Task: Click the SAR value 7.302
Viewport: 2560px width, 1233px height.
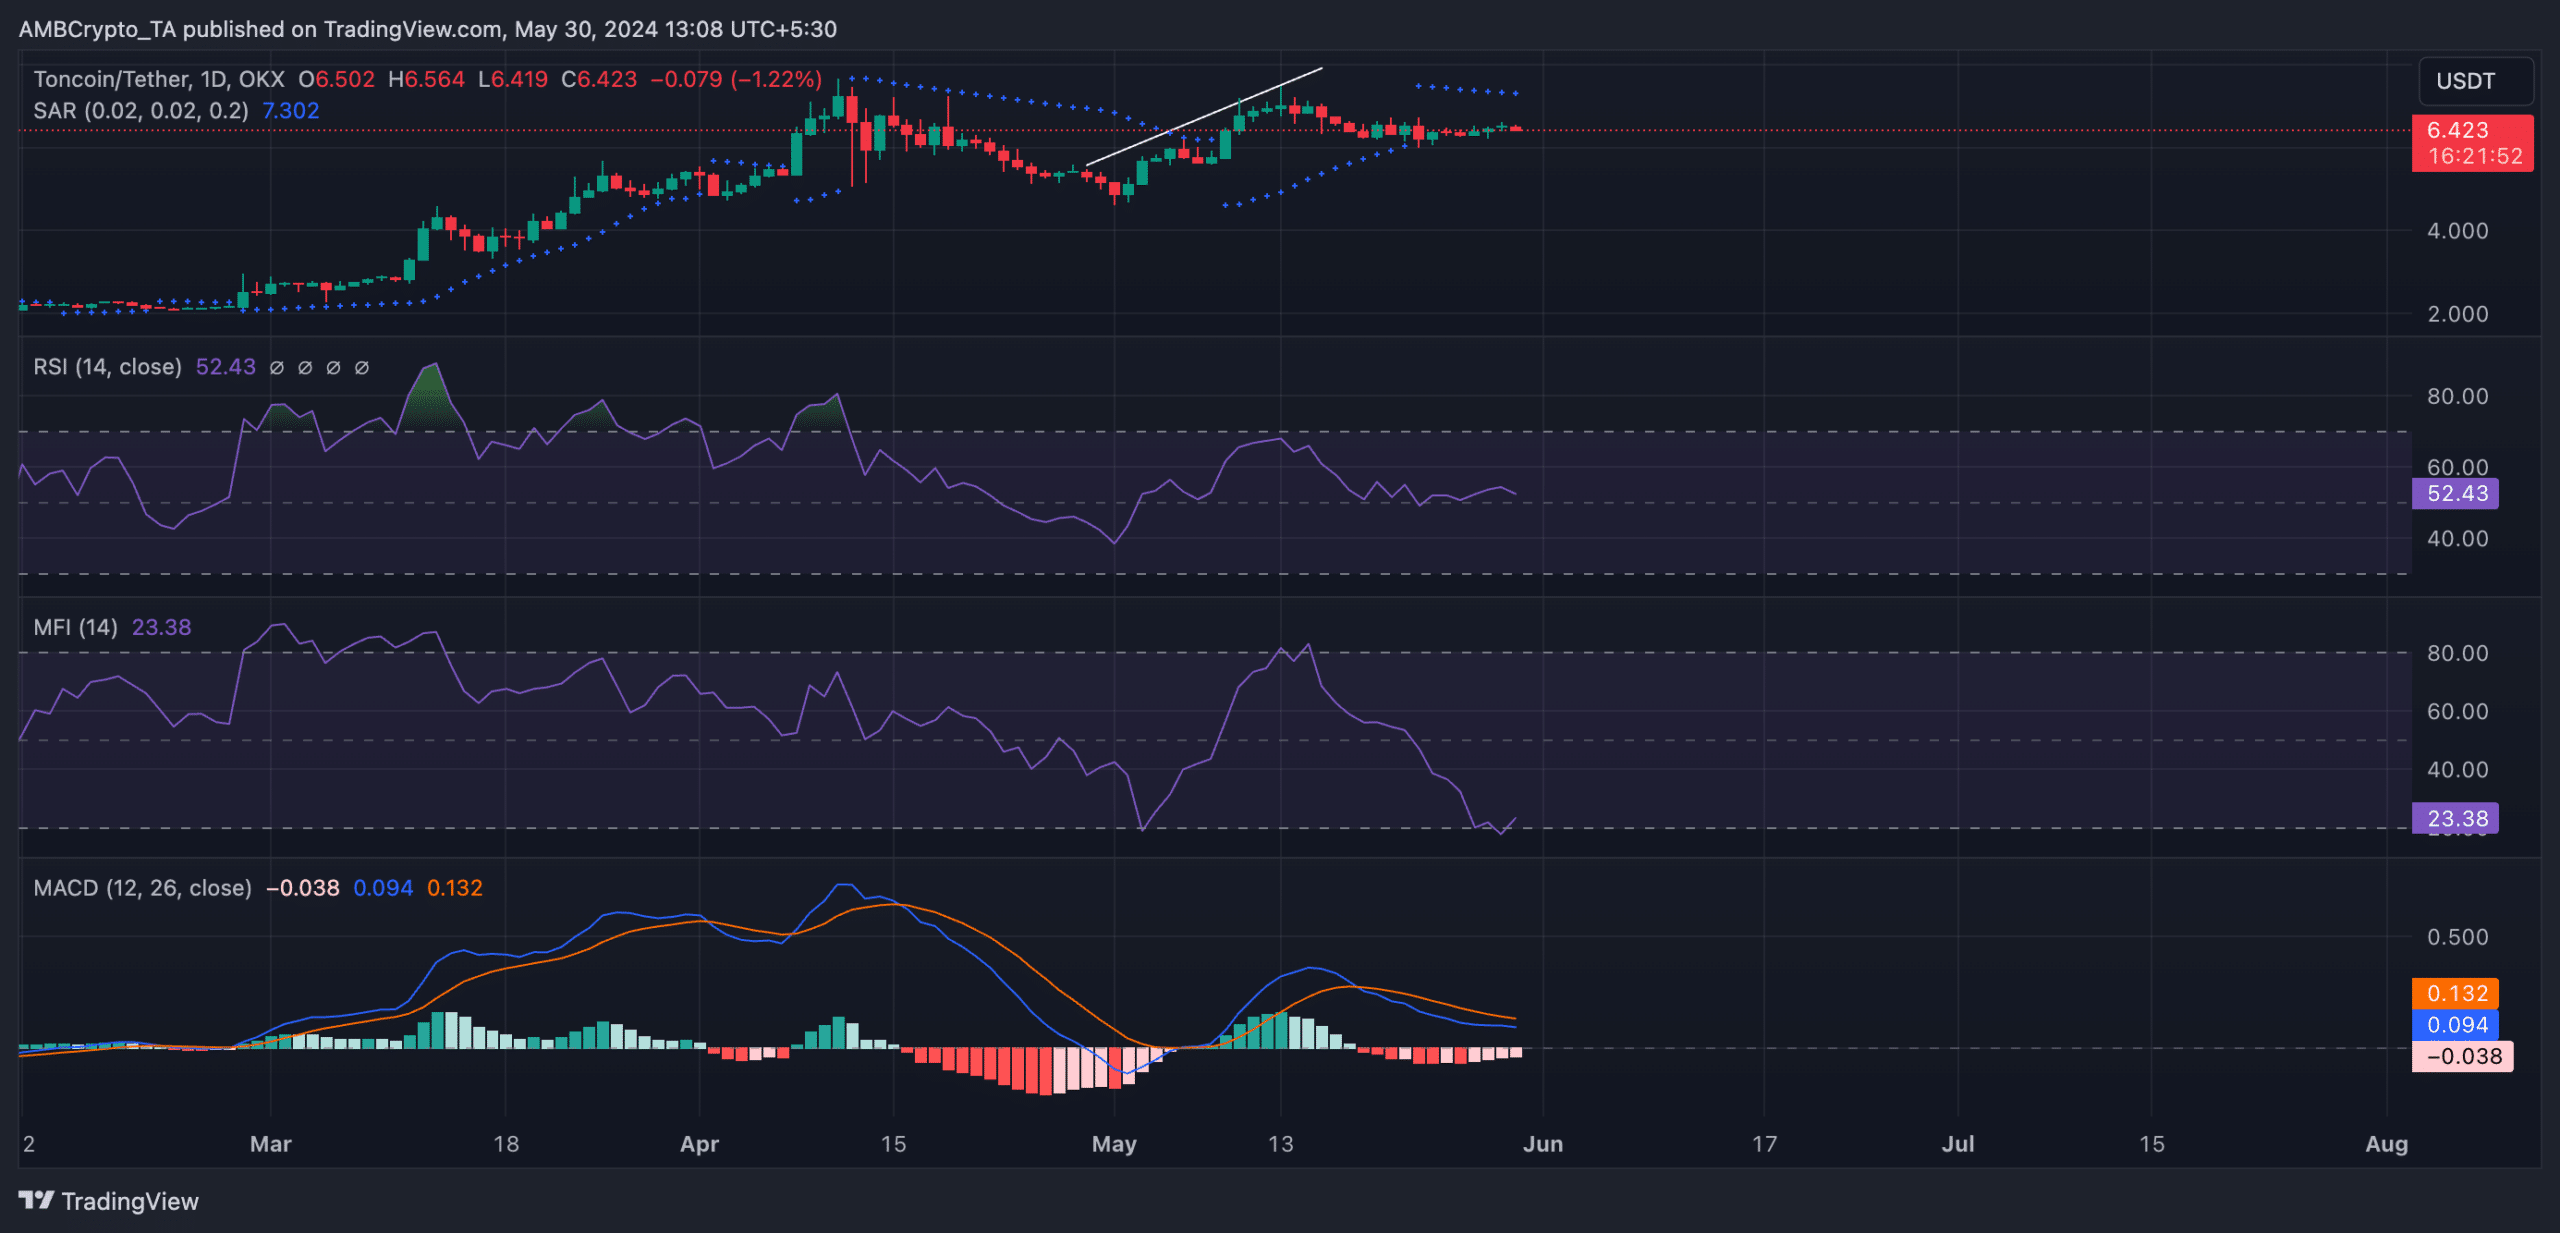Action: pos(290,110)
